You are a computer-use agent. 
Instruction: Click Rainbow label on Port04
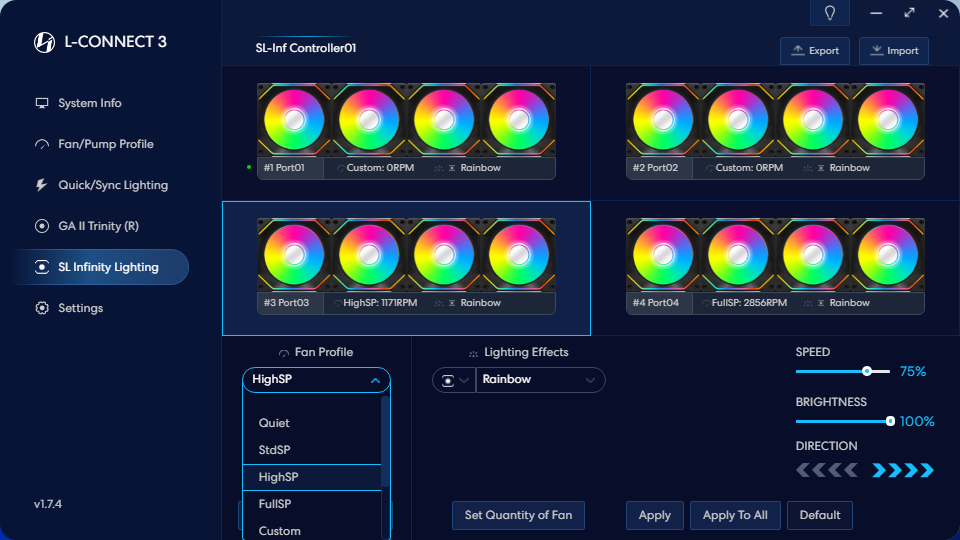coord(850,303)
